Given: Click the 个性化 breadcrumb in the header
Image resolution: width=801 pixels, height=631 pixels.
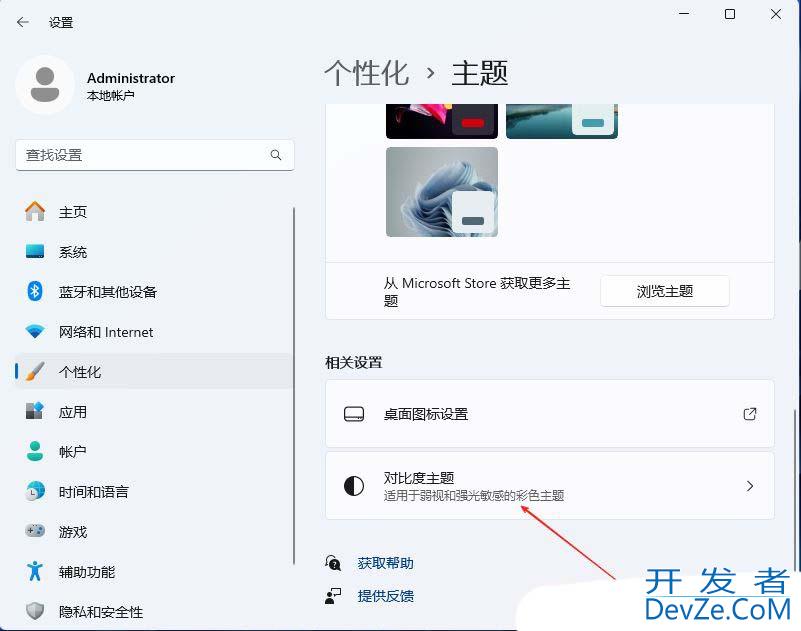Looking at the screenshot, I should (x=367, y=73).
